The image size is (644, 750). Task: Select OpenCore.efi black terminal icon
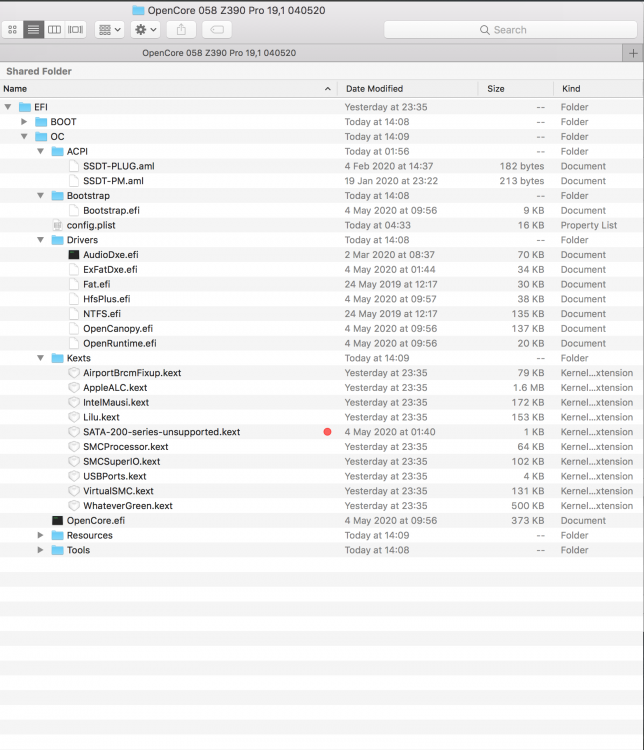pyautogui.click(x=57, y=521)
